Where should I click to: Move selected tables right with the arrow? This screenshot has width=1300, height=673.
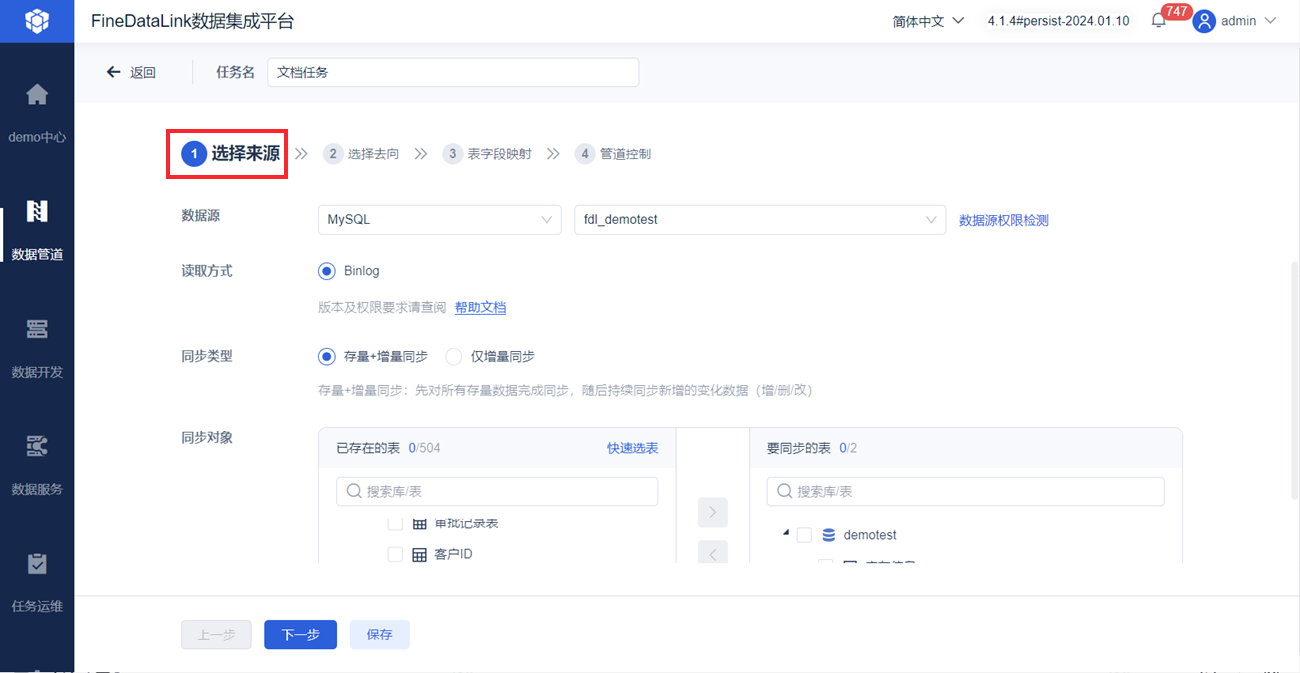712,512
